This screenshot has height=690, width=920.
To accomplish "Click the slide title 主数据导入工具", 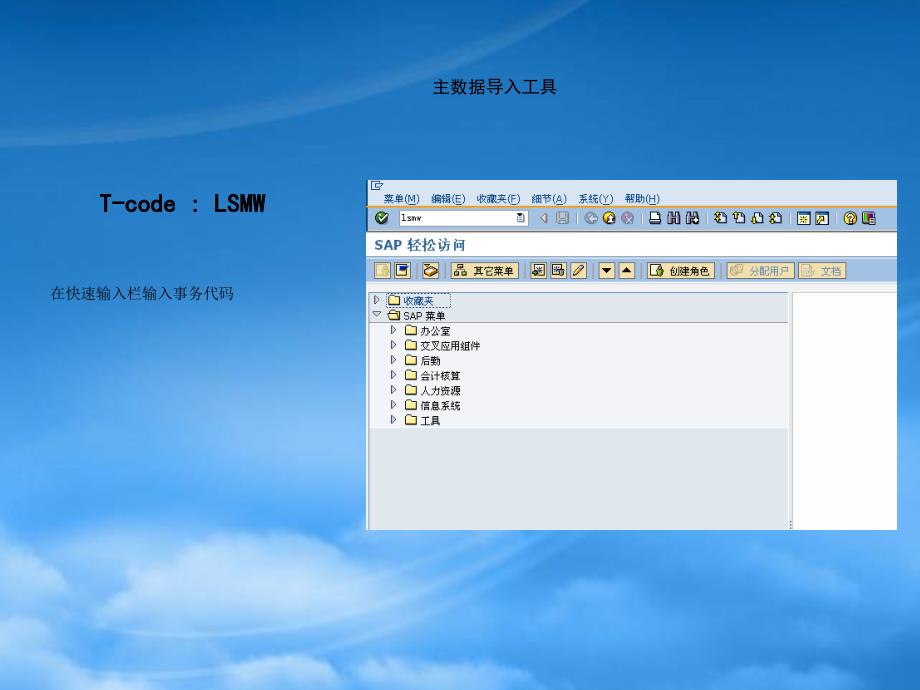I will [495, 87].
